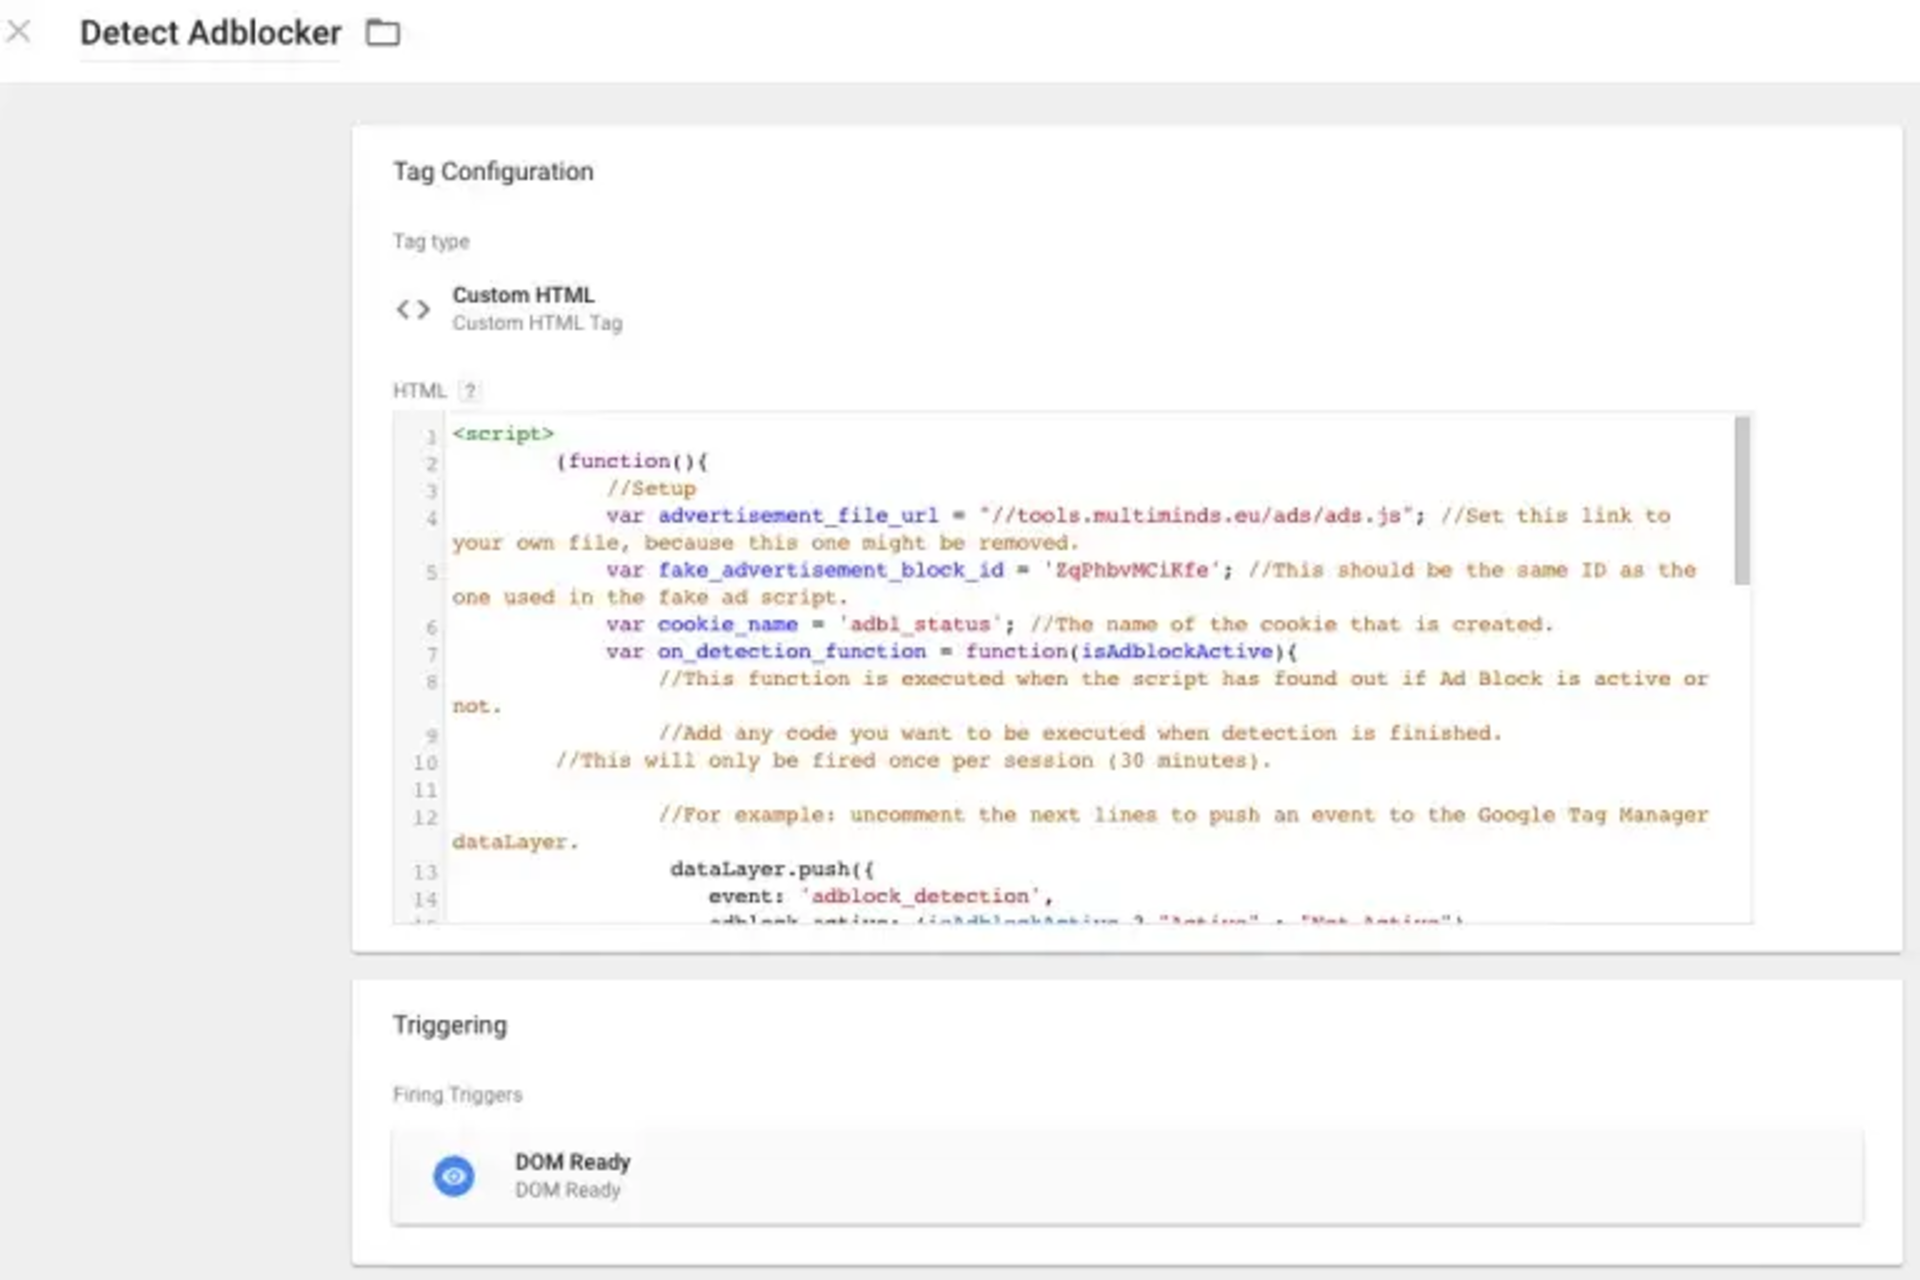
Task: Click the folder icon beside tag name
Action: pos(382,33)
